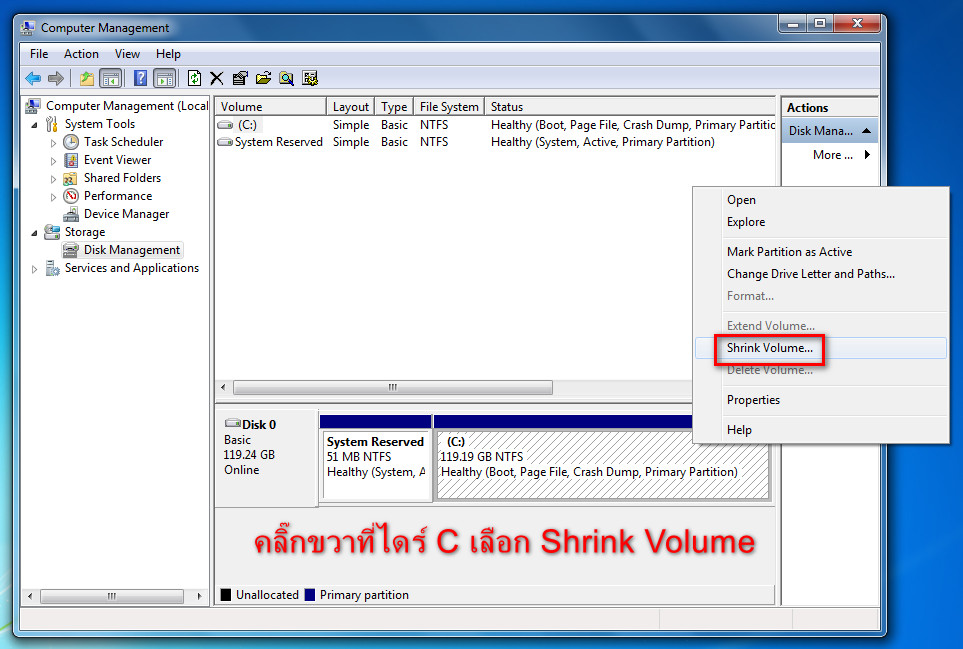Click the Disk 0 Basic disk label
963x649 pixels.
tap(267, 457)
